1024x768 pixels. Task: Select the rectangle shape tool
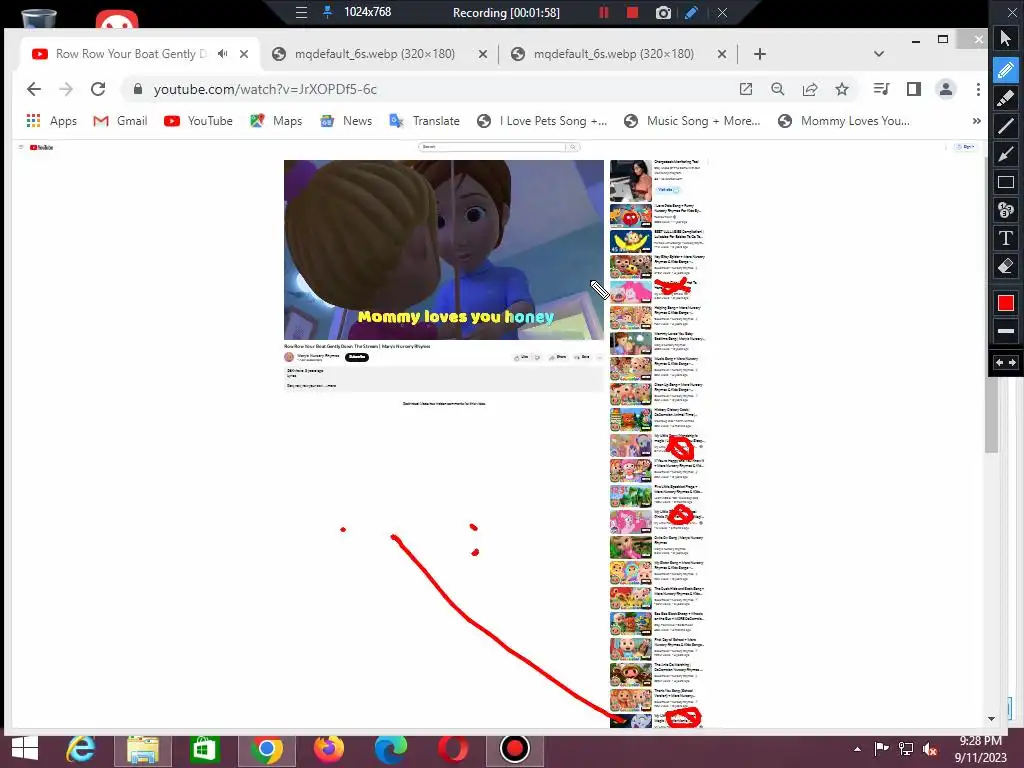point(1006,183)
